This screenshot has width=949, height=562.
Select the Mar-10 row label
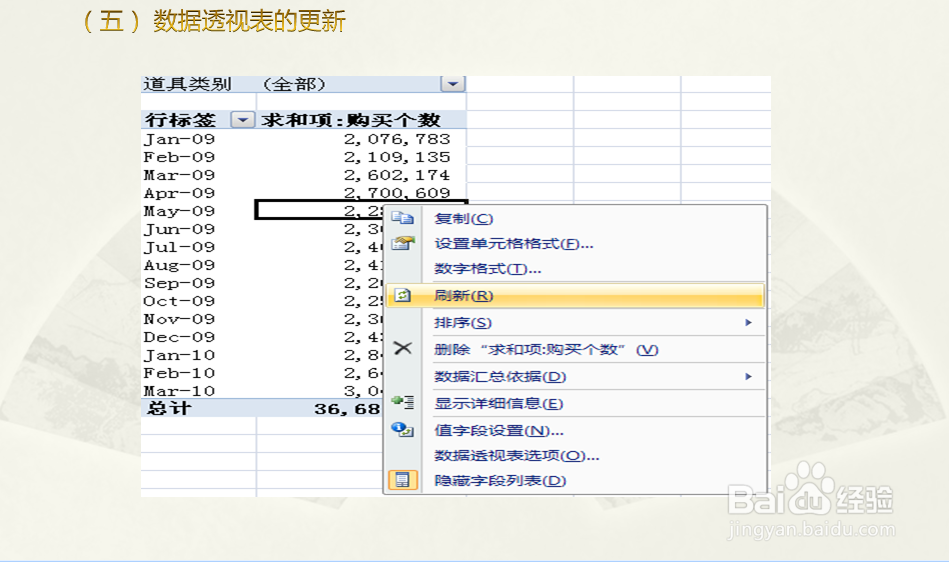[x=179, y=391]
